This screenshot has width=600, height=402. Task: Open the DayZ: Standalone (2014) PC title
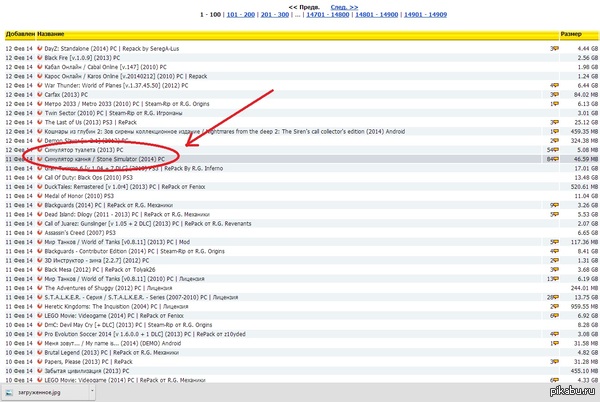[112, 49]
